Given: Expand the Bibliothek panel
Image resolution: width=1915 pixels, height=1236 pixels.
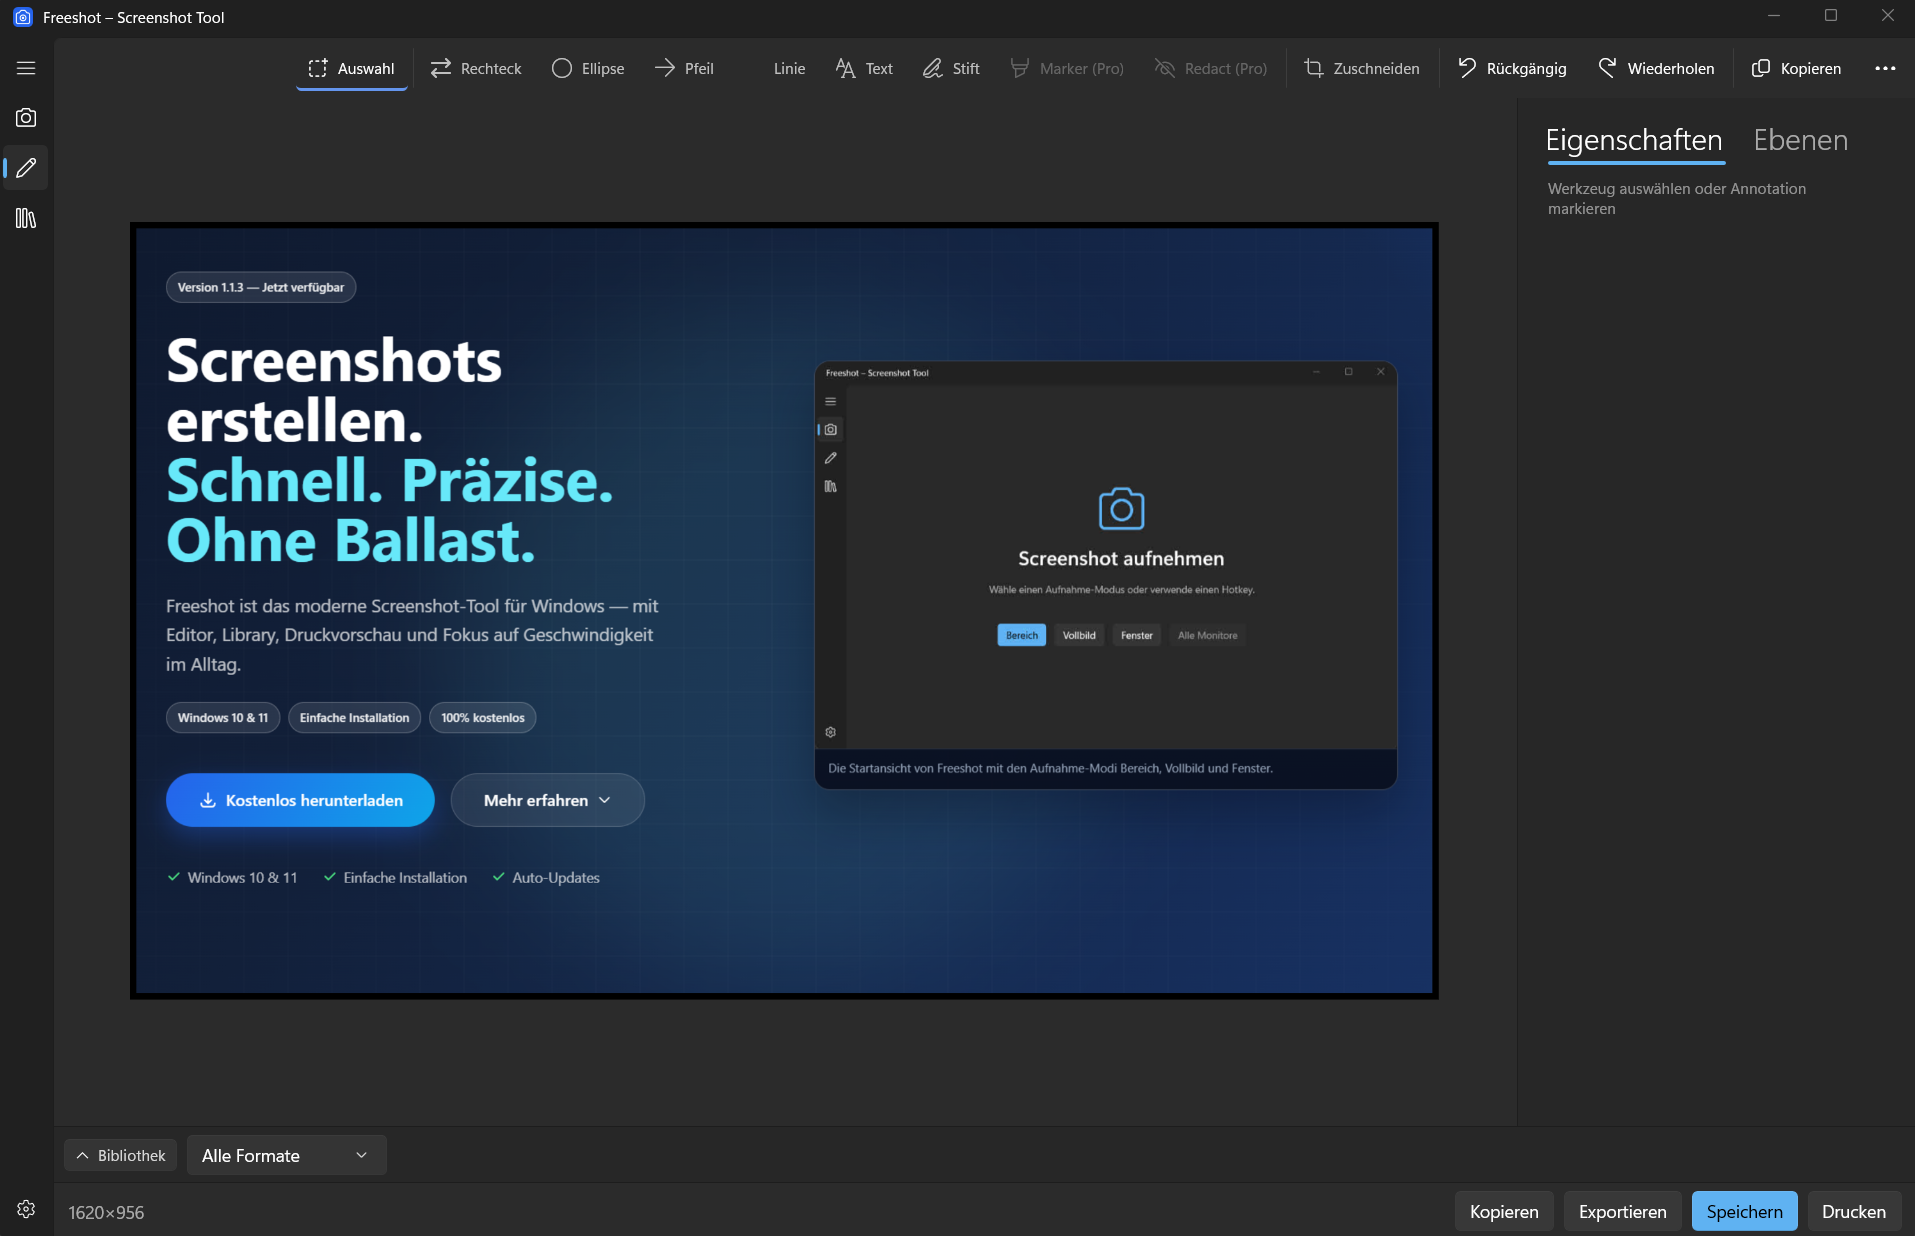Looking at the screenshot, I should 121,1155.
